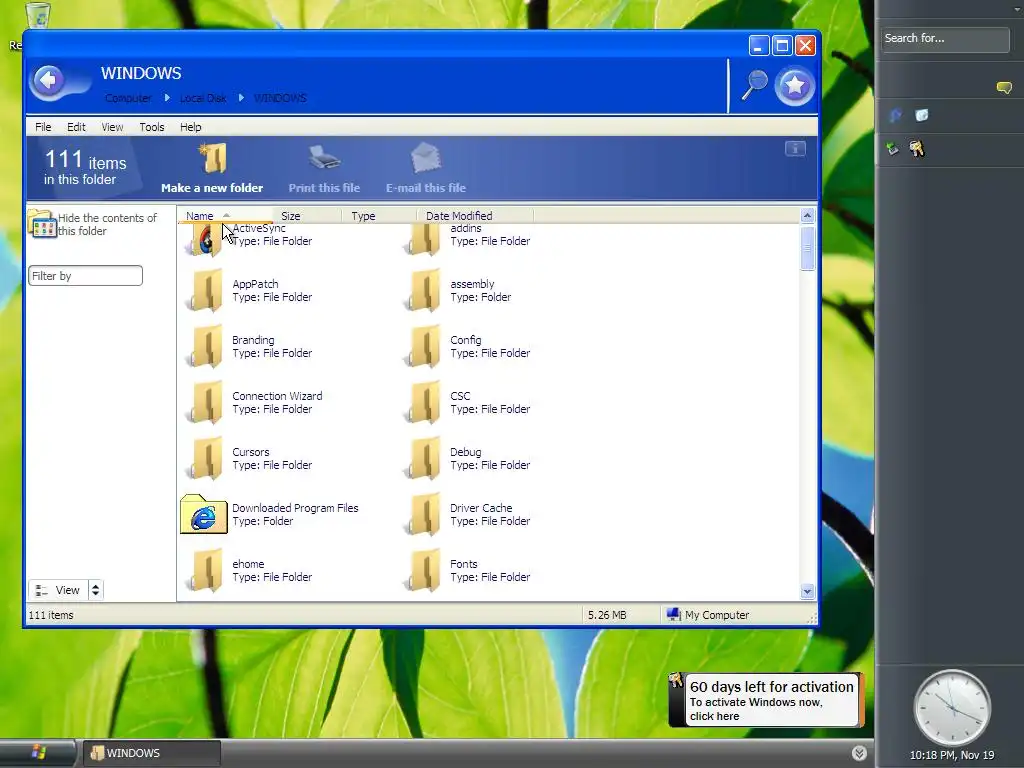Hide the contents of this folder
1024x768 pixels.
pos(93,224)
